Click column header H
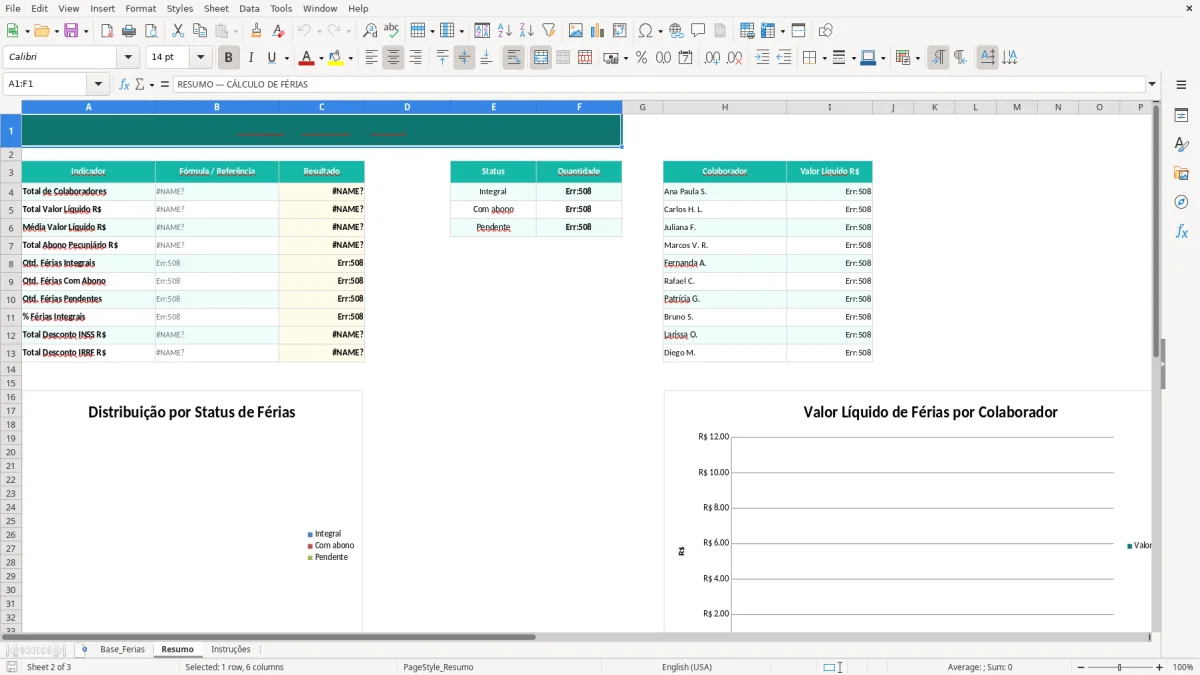1200x675 pixels. point(724,107)
